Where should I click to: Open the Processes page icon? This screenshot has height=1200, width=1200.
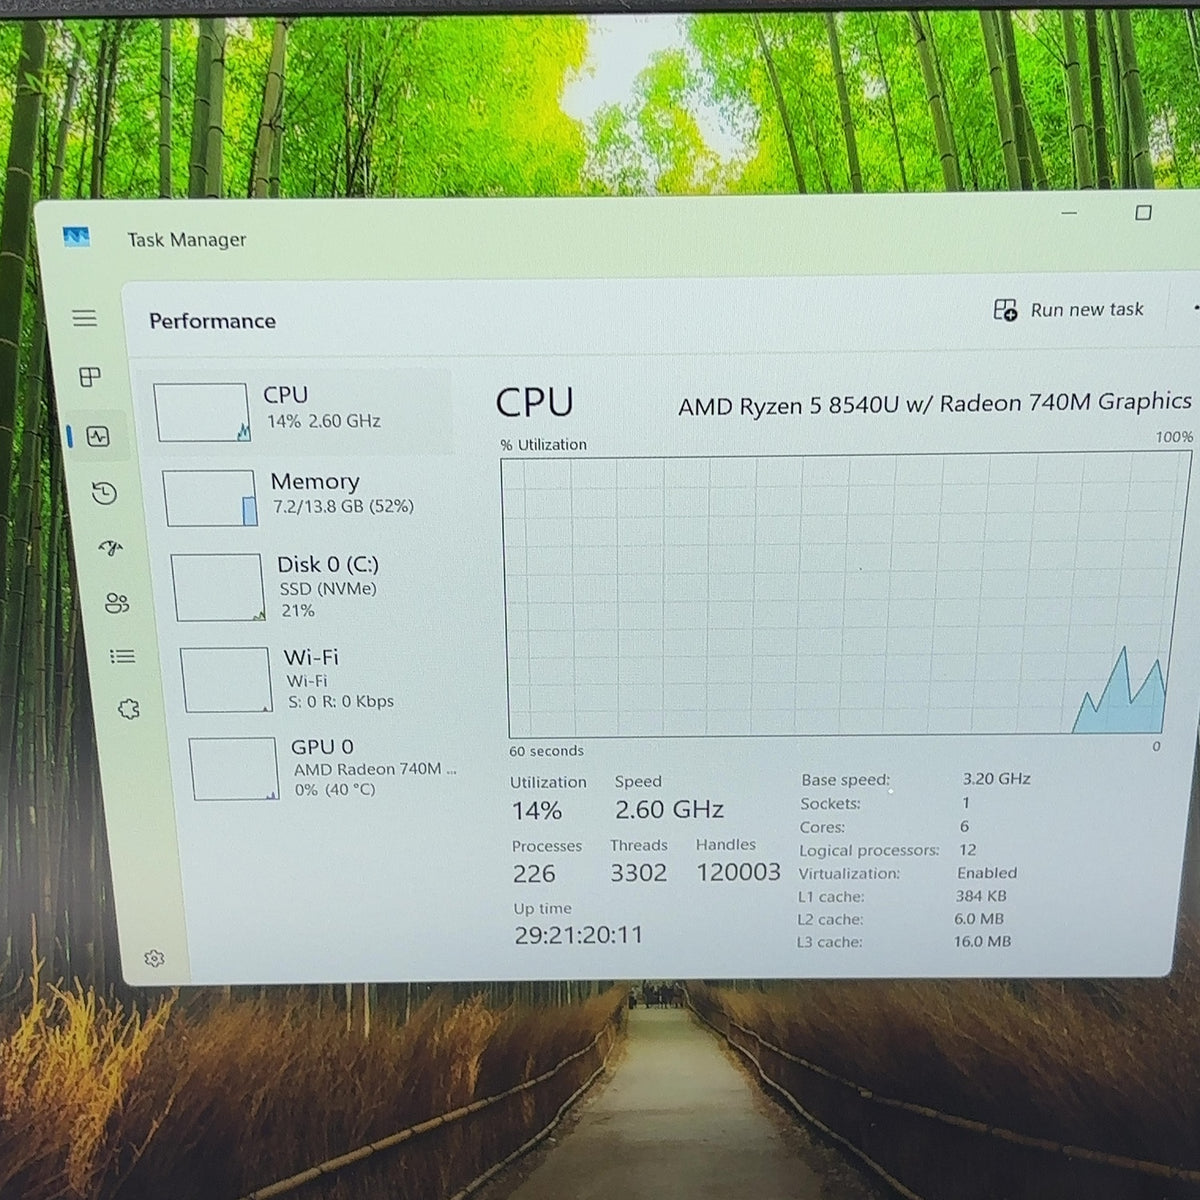coord(90,376)
